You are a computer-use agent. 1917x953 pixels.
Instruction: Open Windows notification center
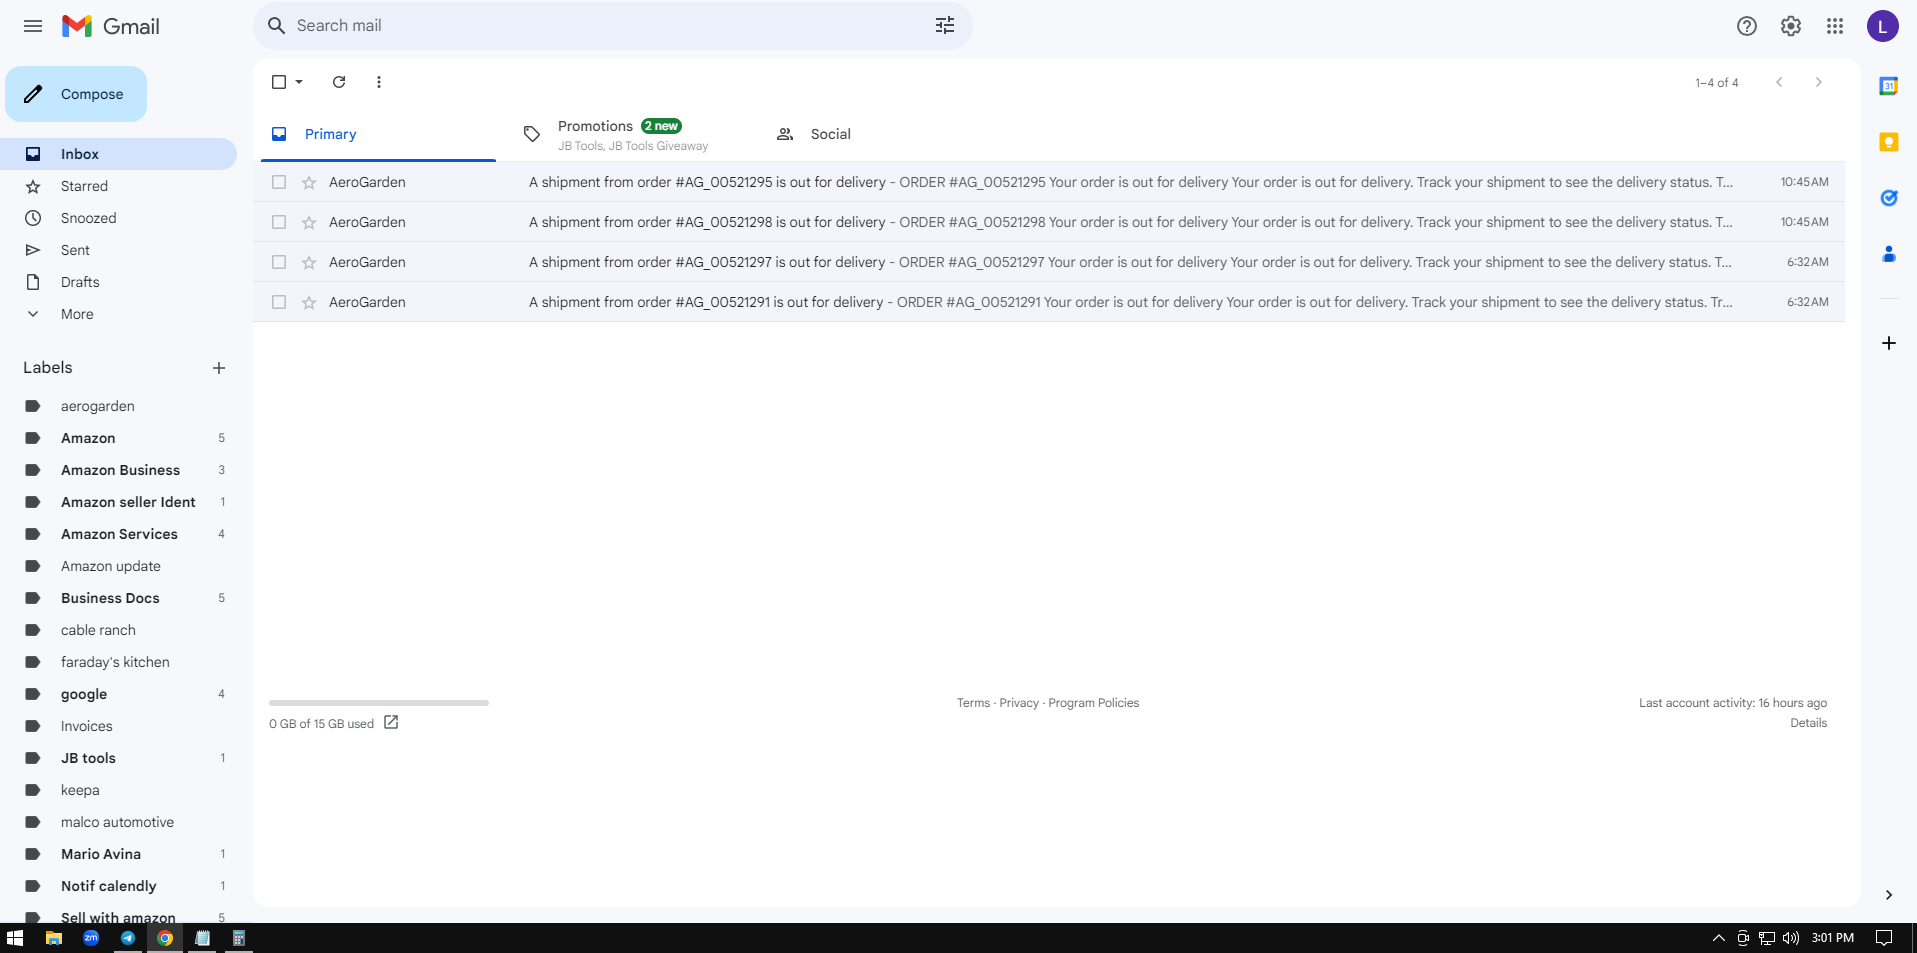pos(1884,938)
